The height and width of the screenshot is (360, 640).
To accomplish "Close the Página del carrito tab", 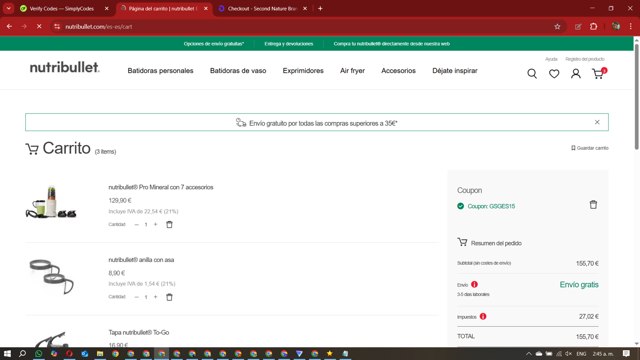I will pos(206,9).
